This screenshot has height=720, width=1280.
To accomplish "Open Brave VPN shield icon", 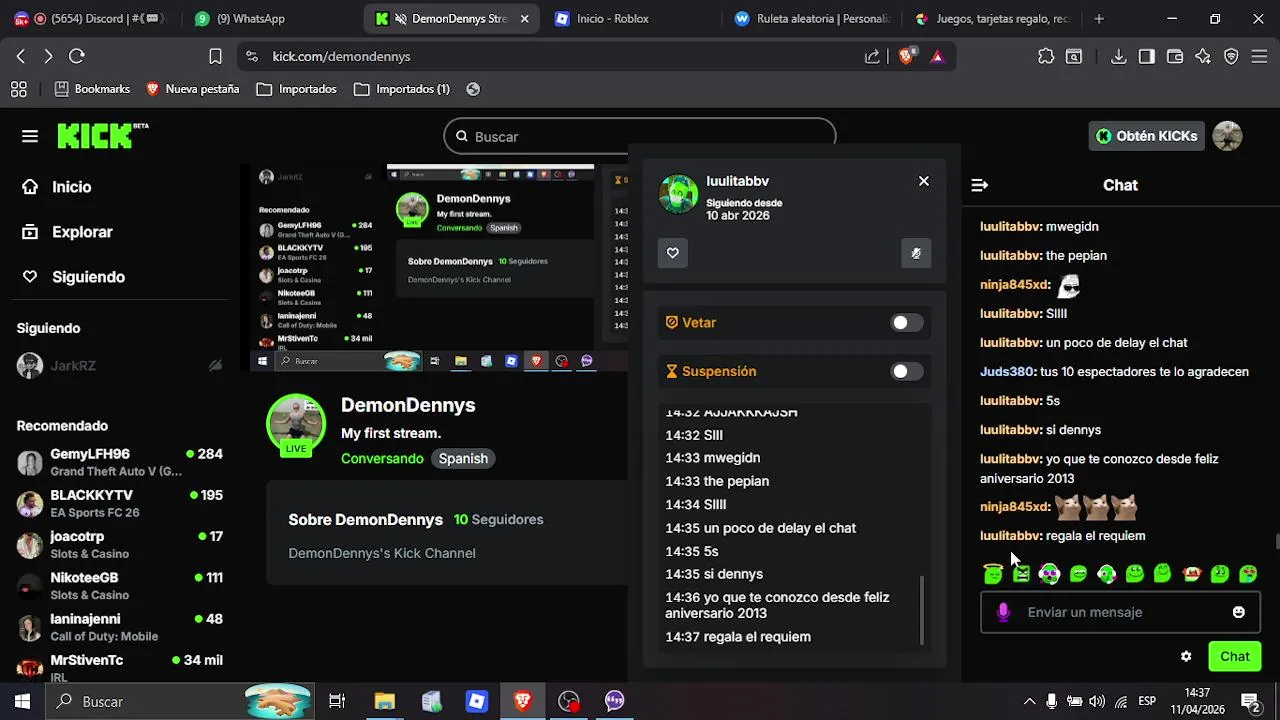I will point(1231,57).
